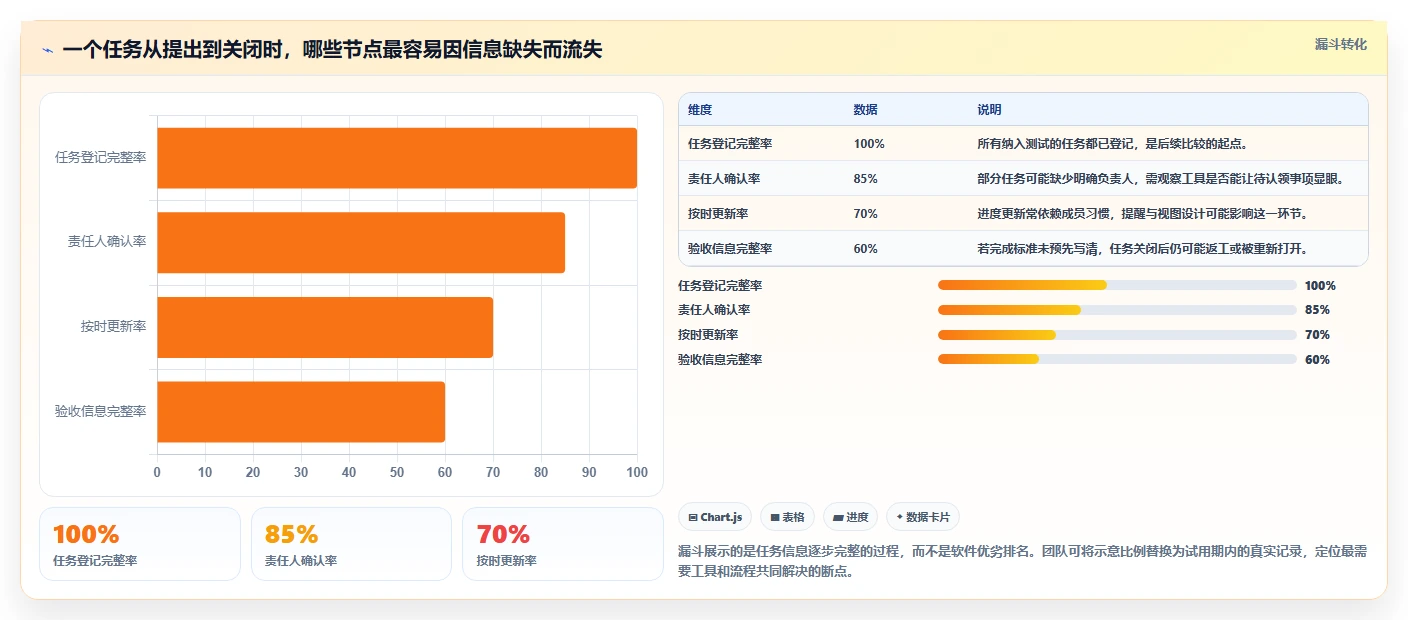This screenshot has height=620, width=1408.
Task: Click the 任务登记完整率 bar in the chart
Action: 397,158
